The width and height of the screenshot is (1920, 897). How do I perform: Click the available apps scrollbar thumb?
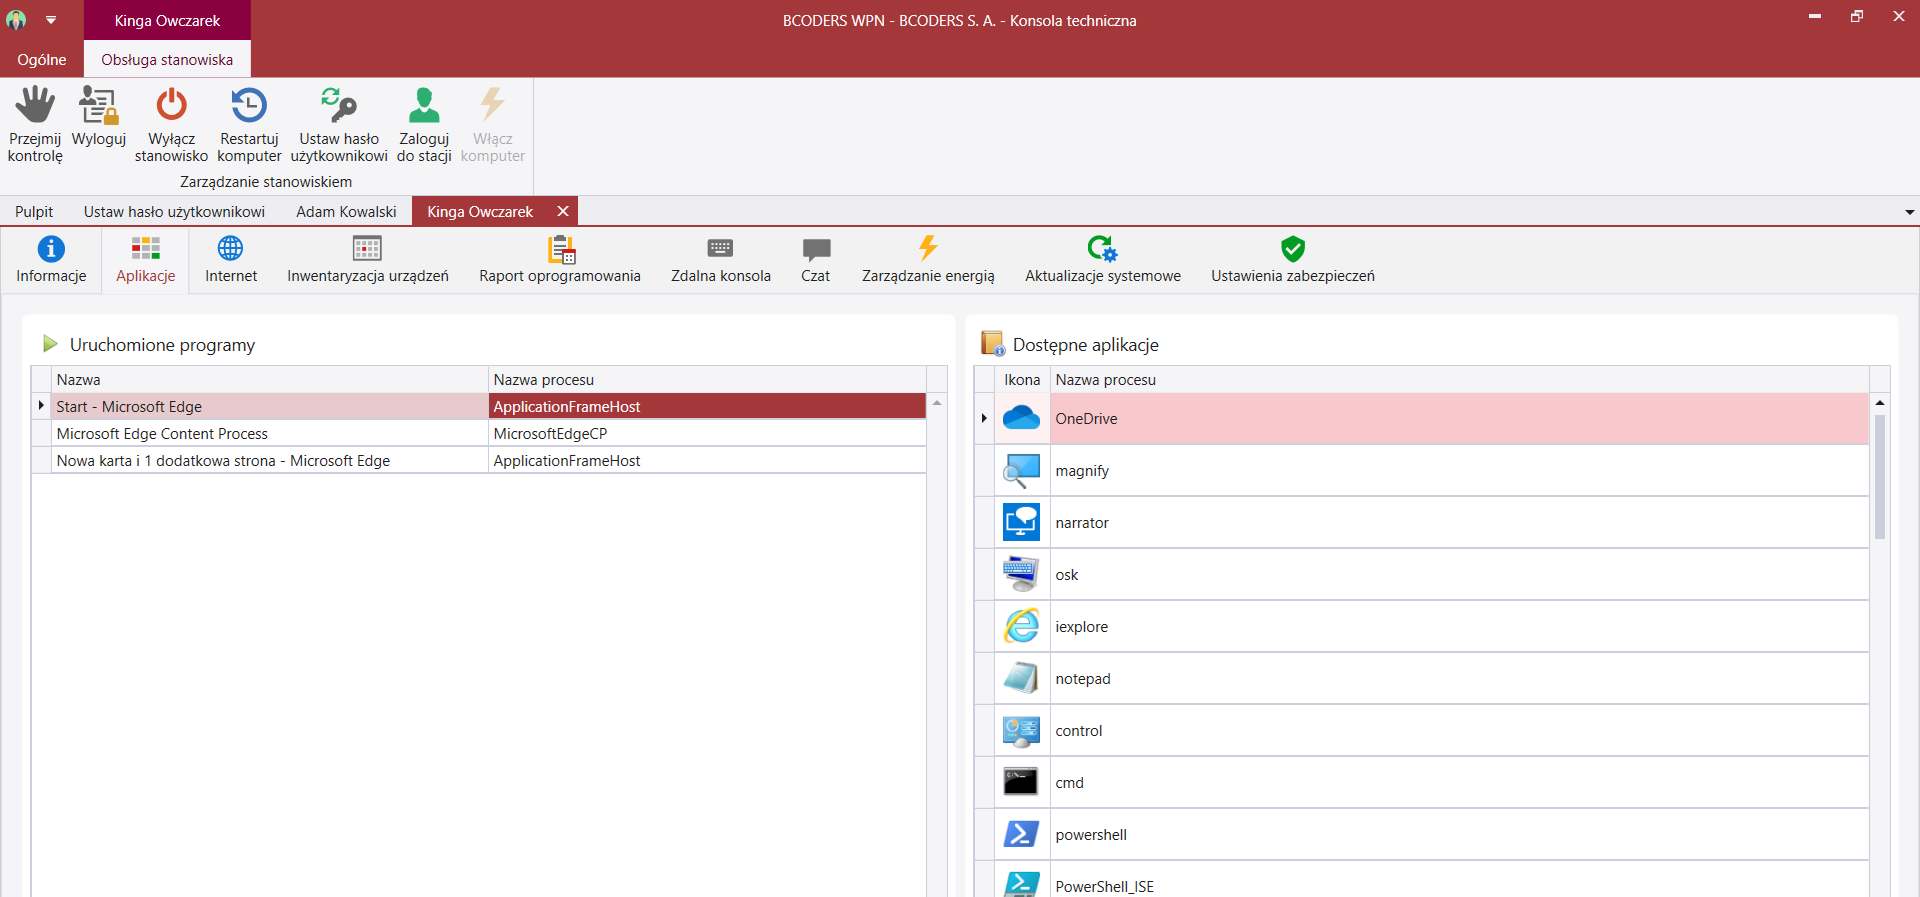(1880, 477)
